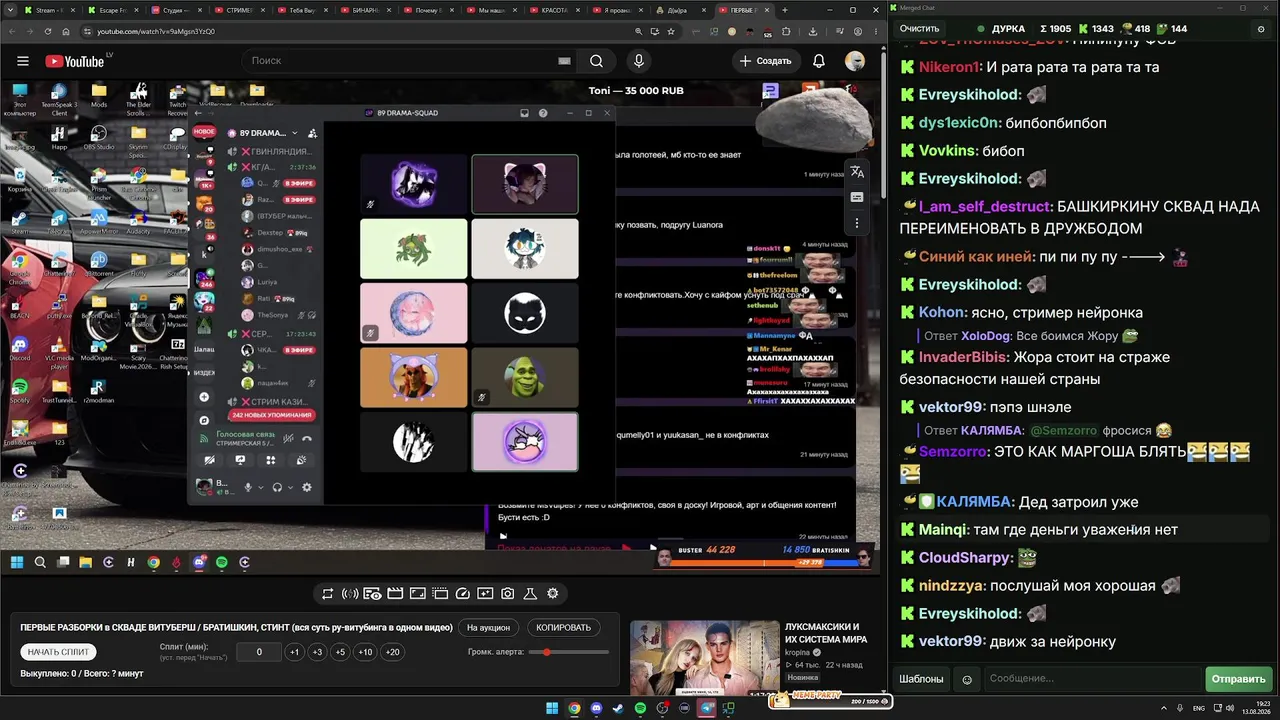Screen dimensions: 1280x720
Task: Open the emoji picker in chat input
Action: pos(967,680)
